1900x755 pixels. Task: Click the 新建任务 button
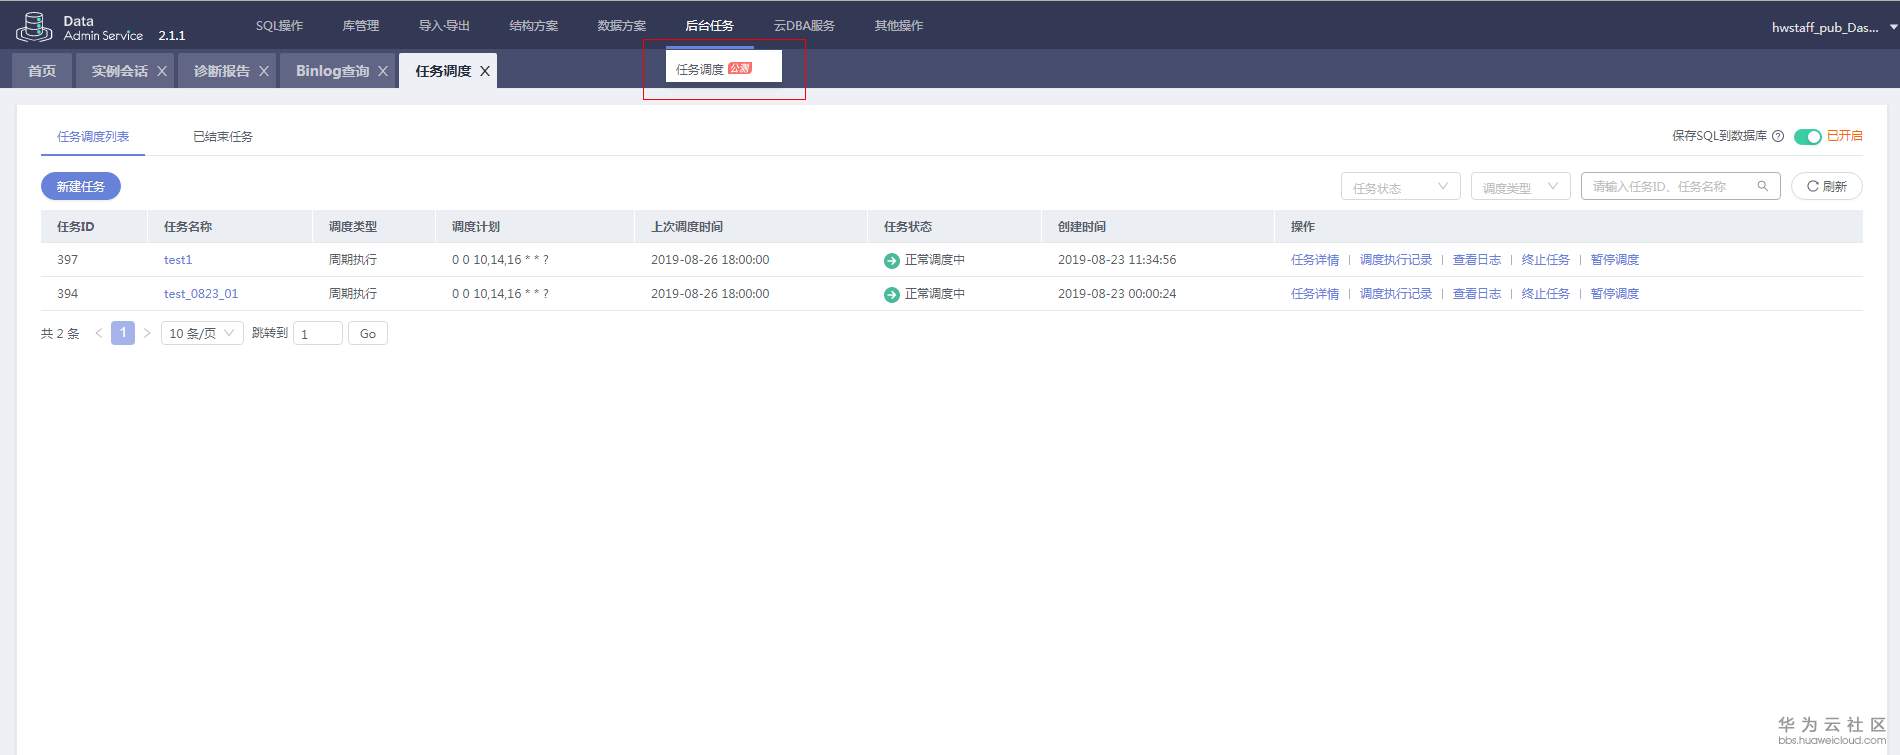pyautogui.click(x=81, y=186)
